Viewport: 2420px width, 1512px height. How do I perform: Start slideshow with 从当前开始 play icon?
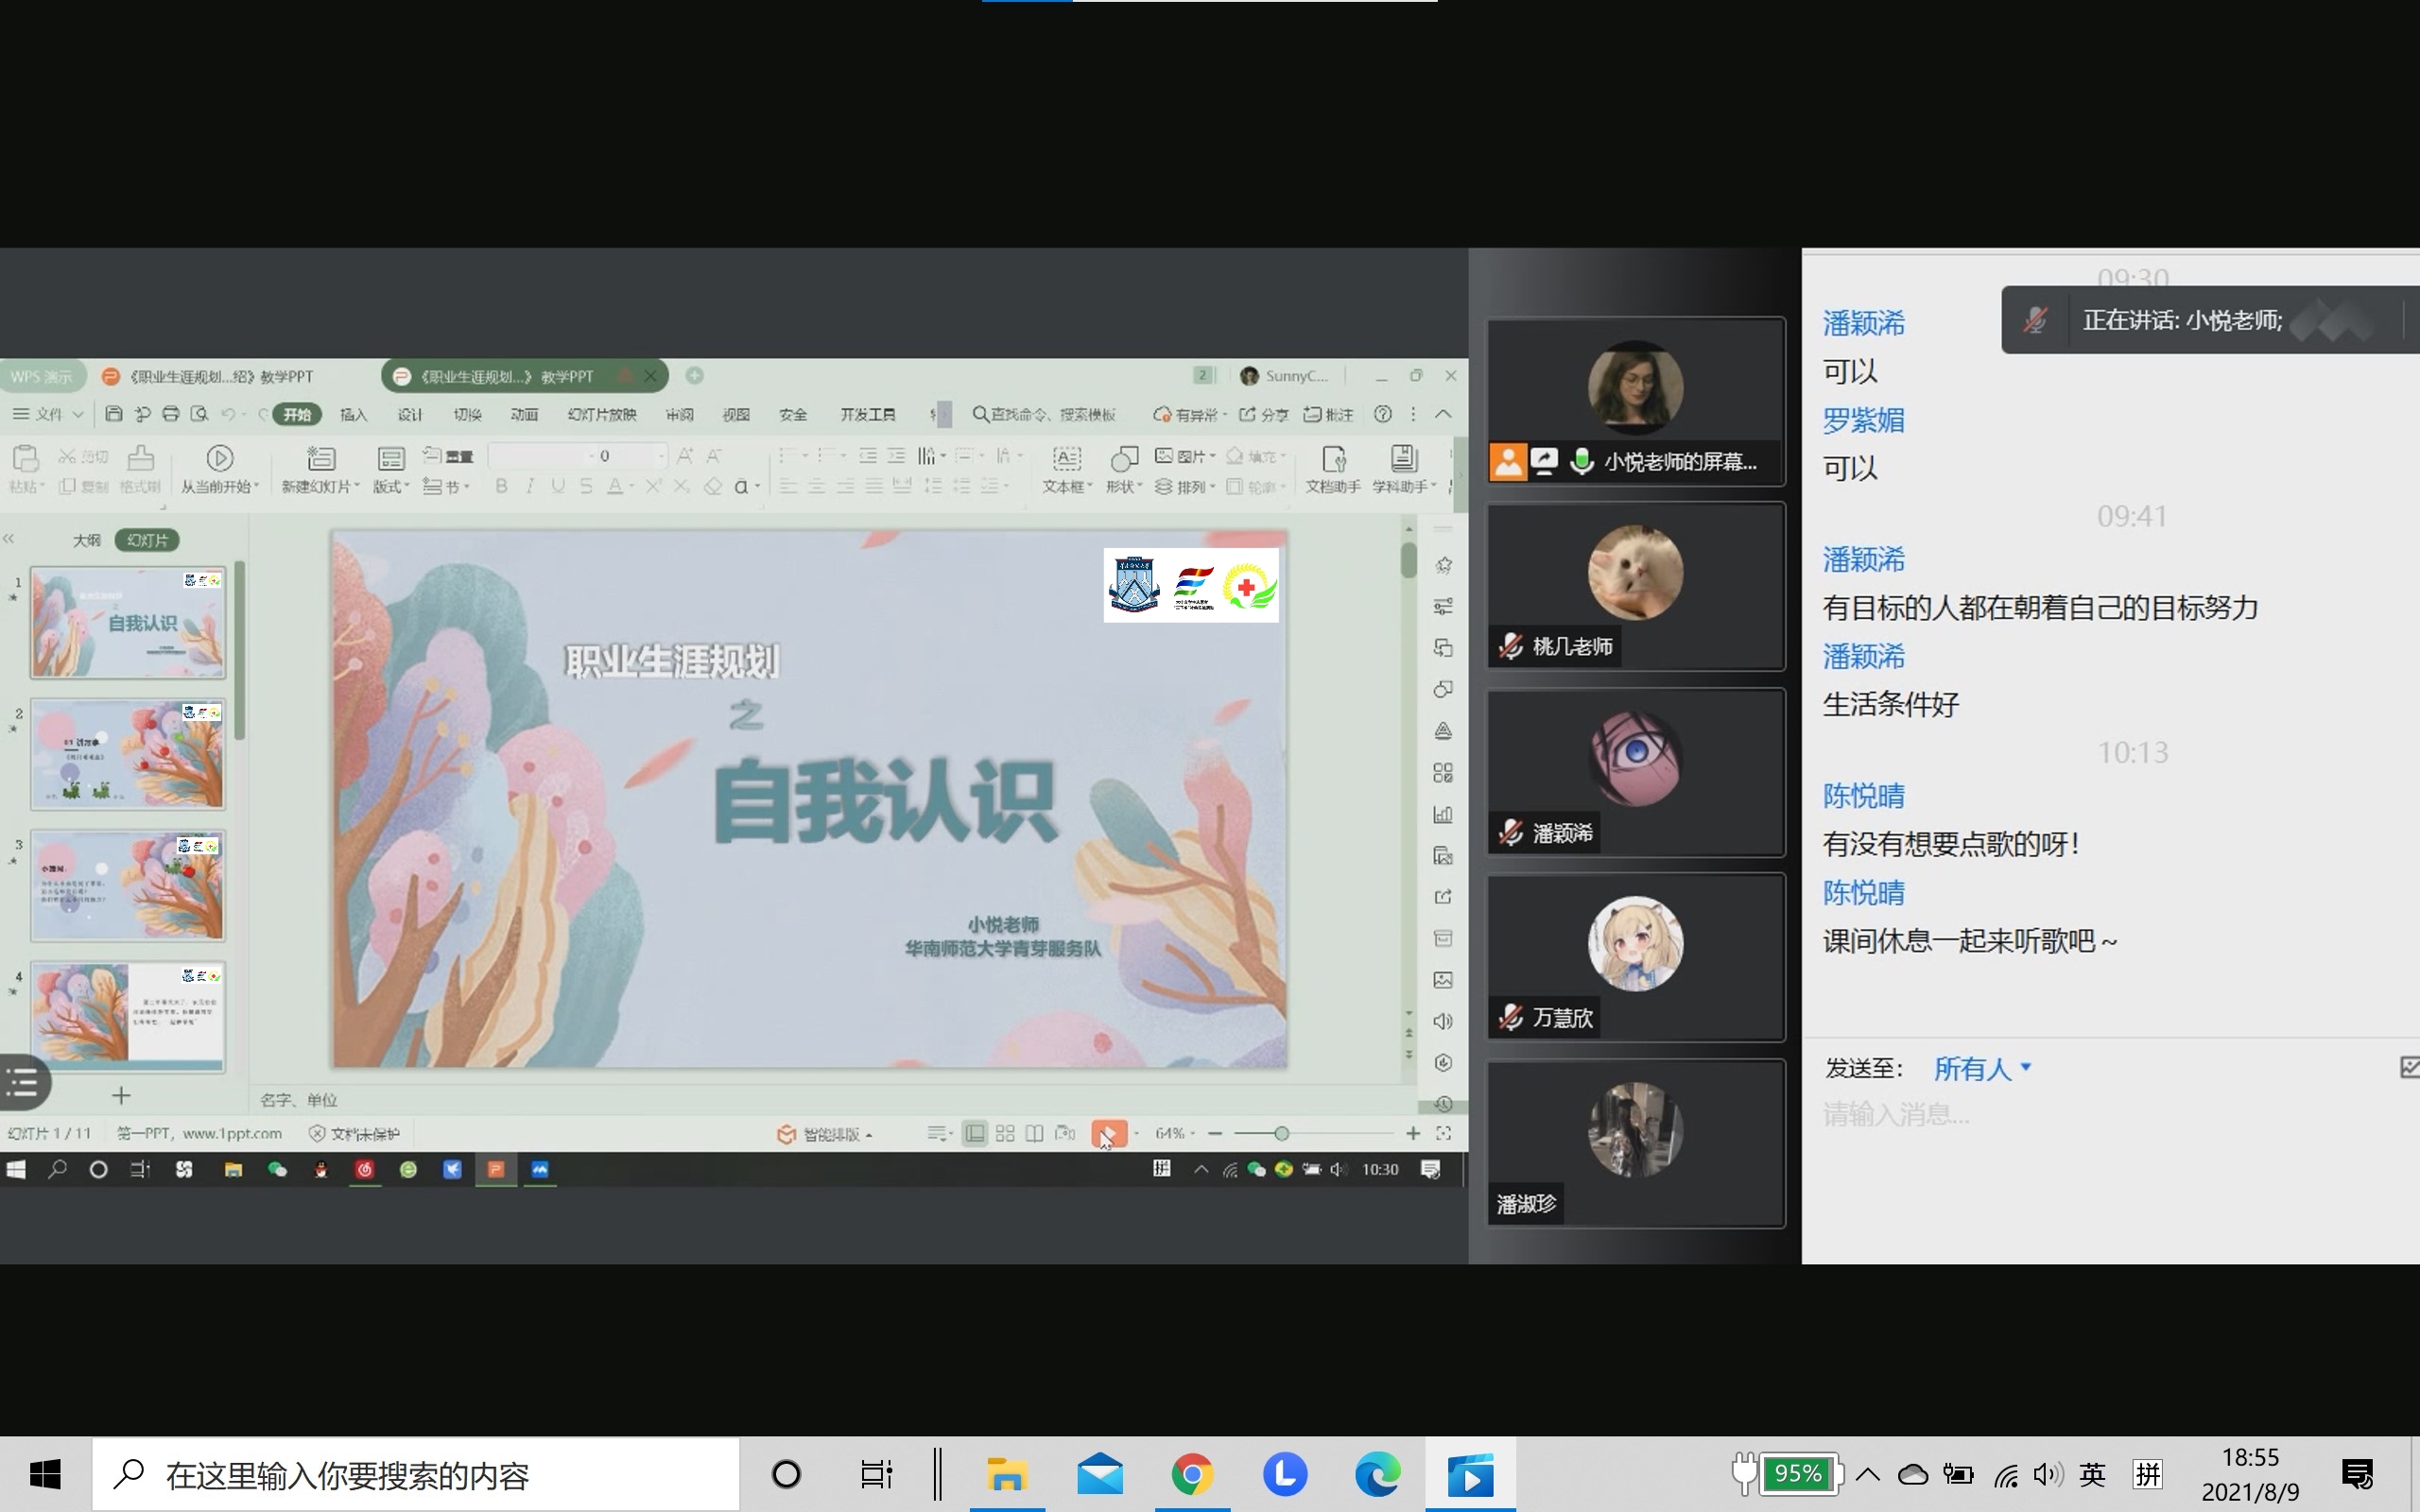[x=220, y=458]
